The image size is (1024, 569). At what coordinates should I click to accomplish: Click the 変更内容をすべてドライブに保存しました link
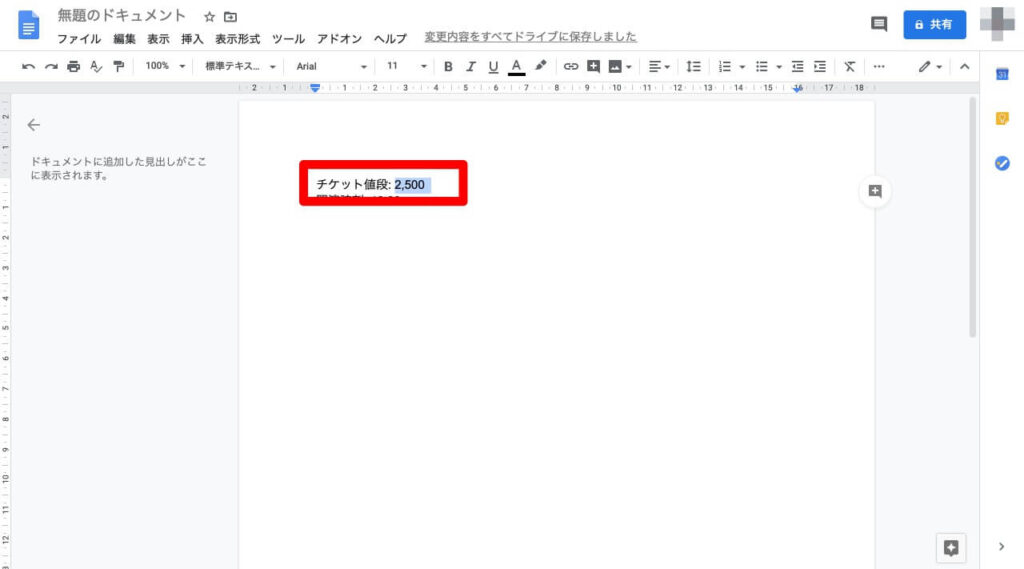pyautogui.click(x=530, y=37)
